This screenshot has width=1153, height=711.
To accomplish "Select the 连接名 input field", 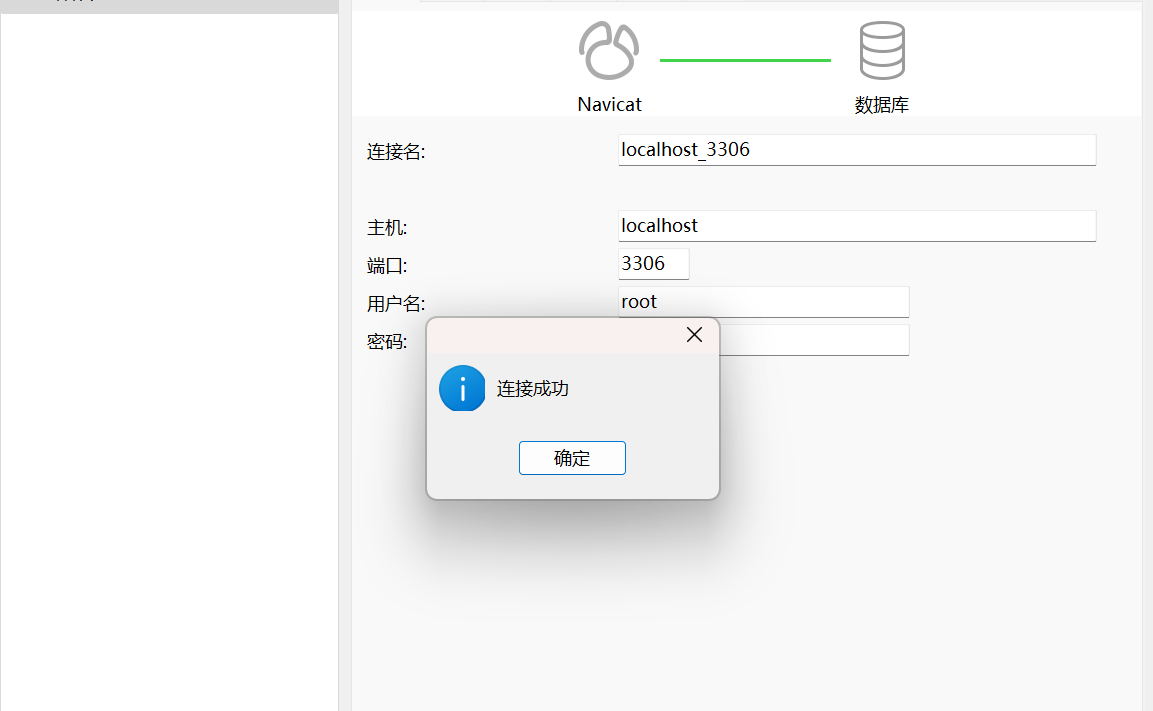I will tap(856, 149).
